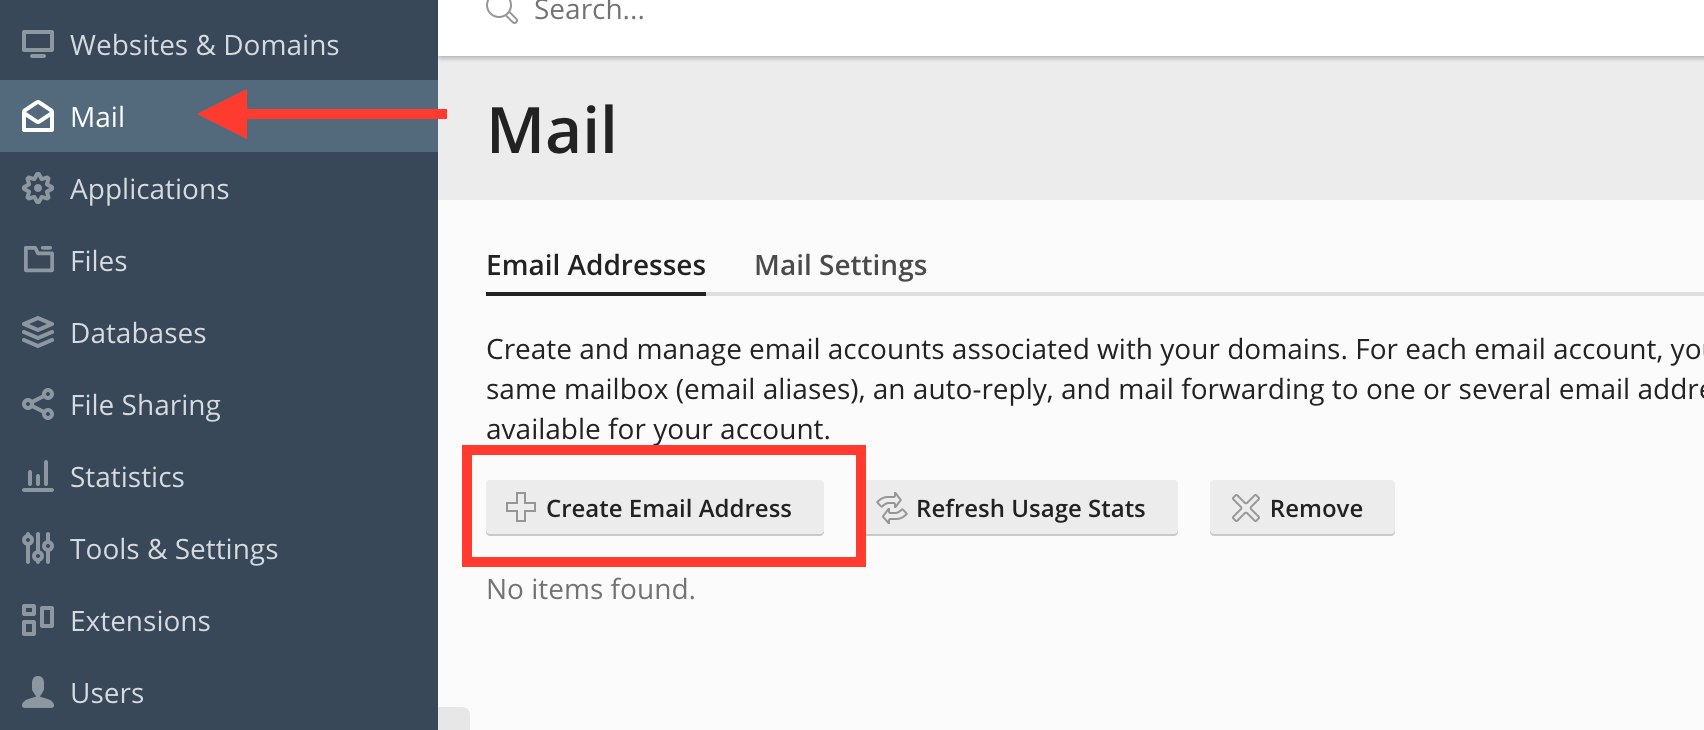This screenshot has height=730, width=1704.
Task: Click the Remove button
Action: [x=1302, y=508]
